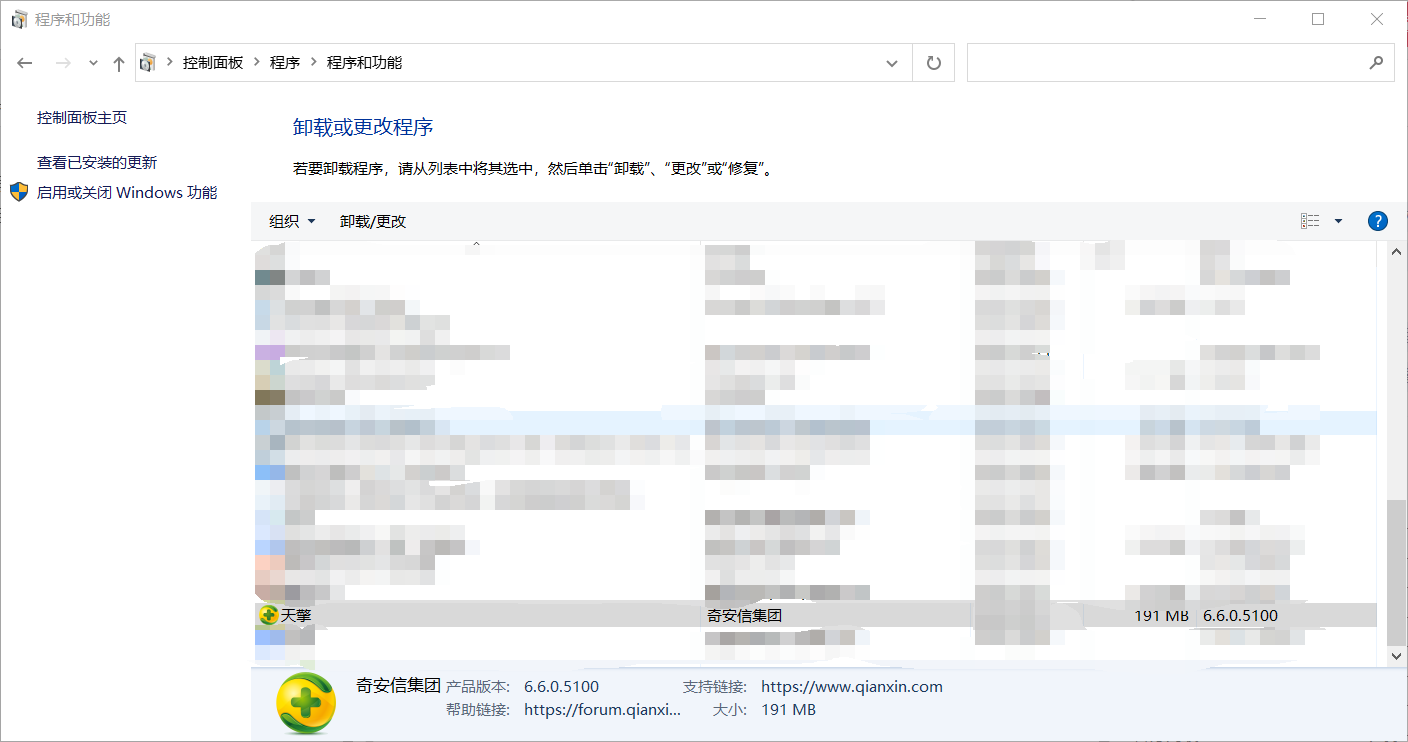1408x742 pixels.
Task: Open the view options dropdown arrow
Action: 1339,220
